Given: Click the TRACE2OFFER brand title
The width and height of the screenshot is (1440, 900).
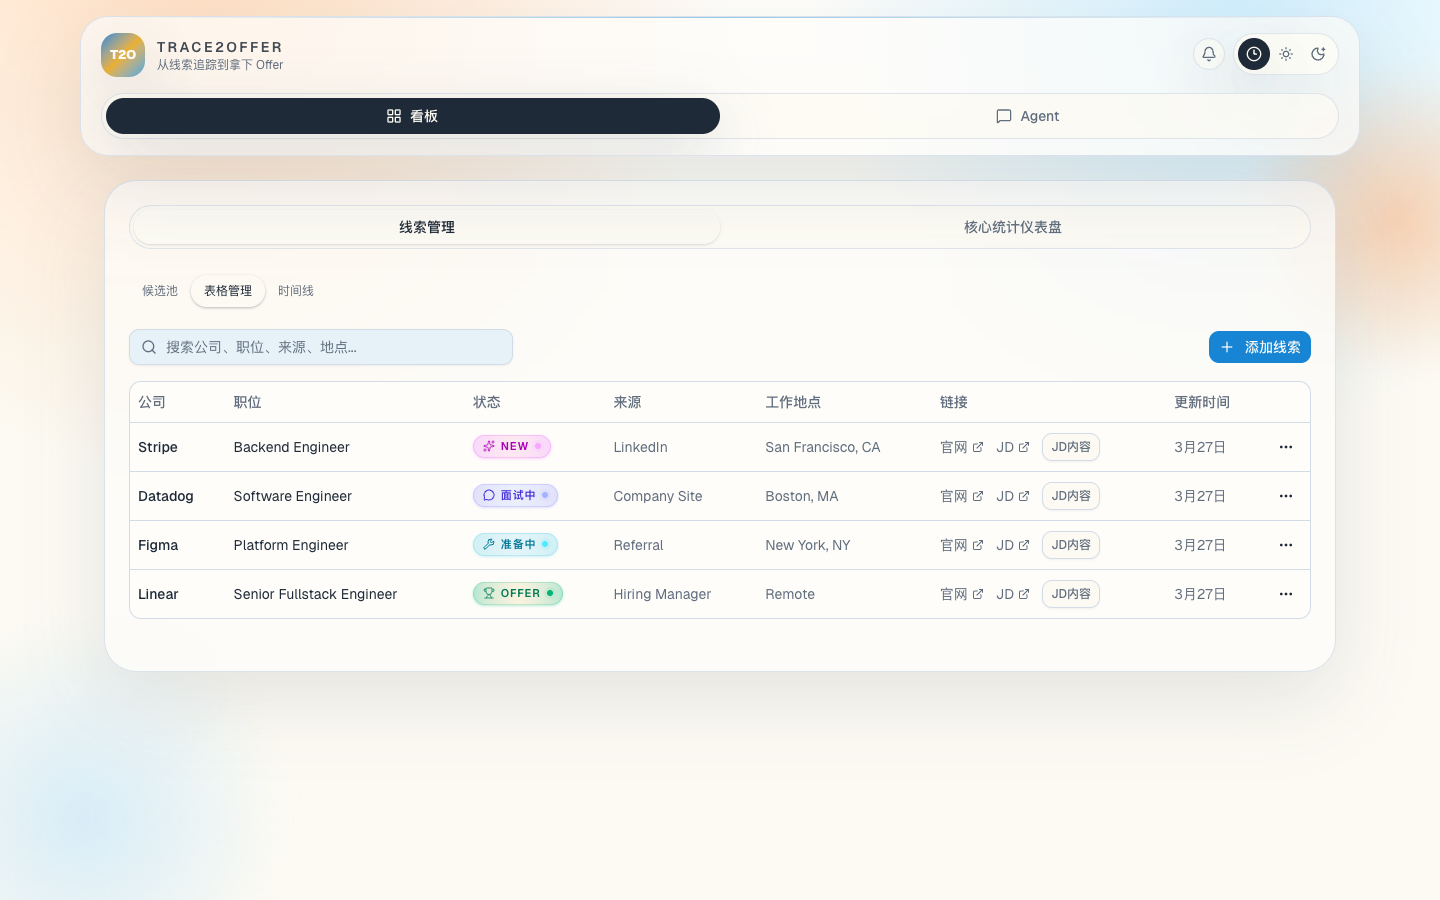Looking at the screenshot, I should click(220, 47).
